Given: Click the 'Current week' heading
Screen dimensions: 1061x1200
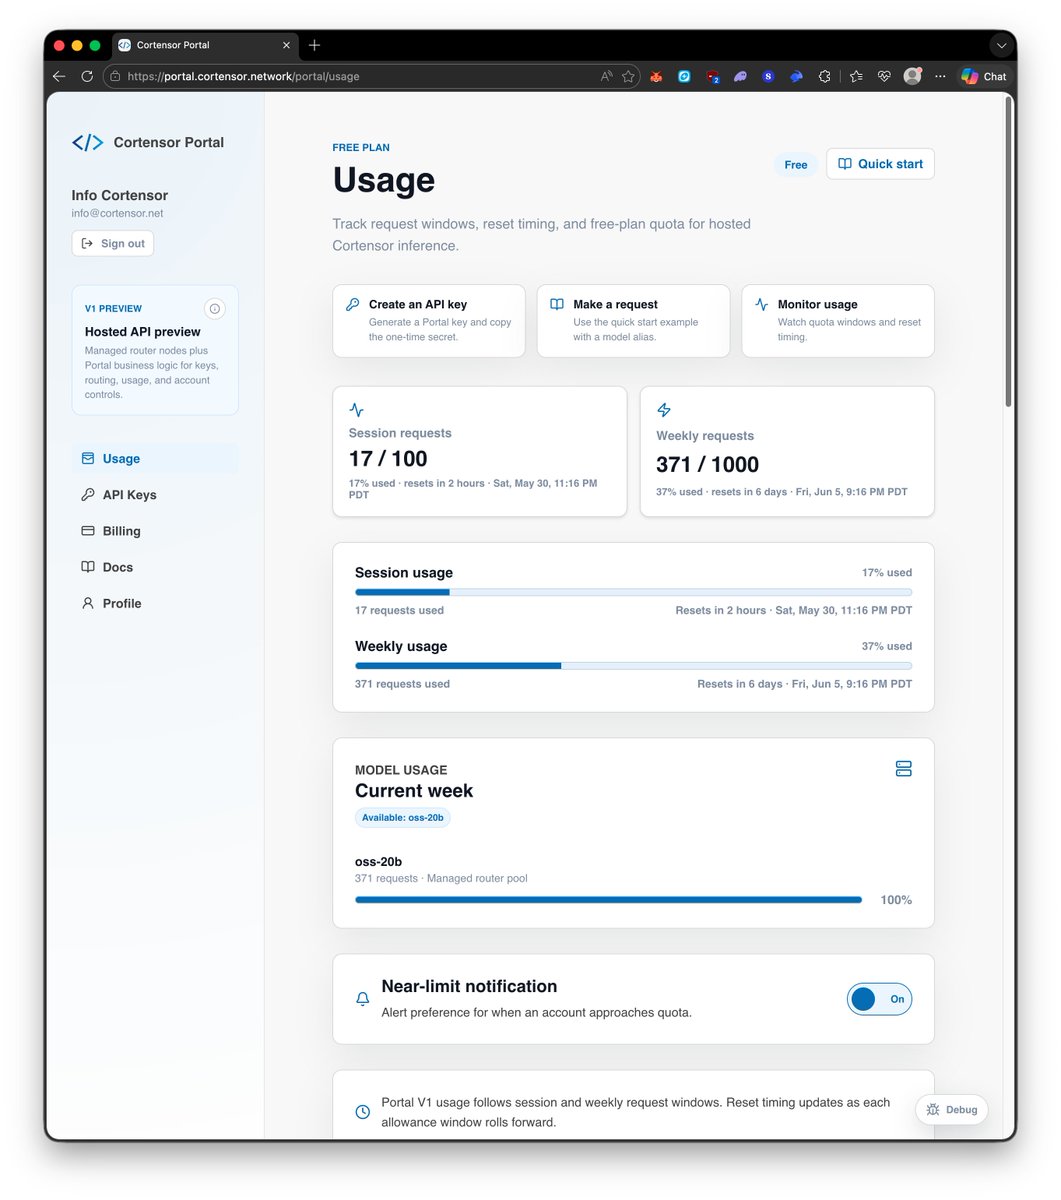Looking at the screenshot, I should [x=414, y=791].
